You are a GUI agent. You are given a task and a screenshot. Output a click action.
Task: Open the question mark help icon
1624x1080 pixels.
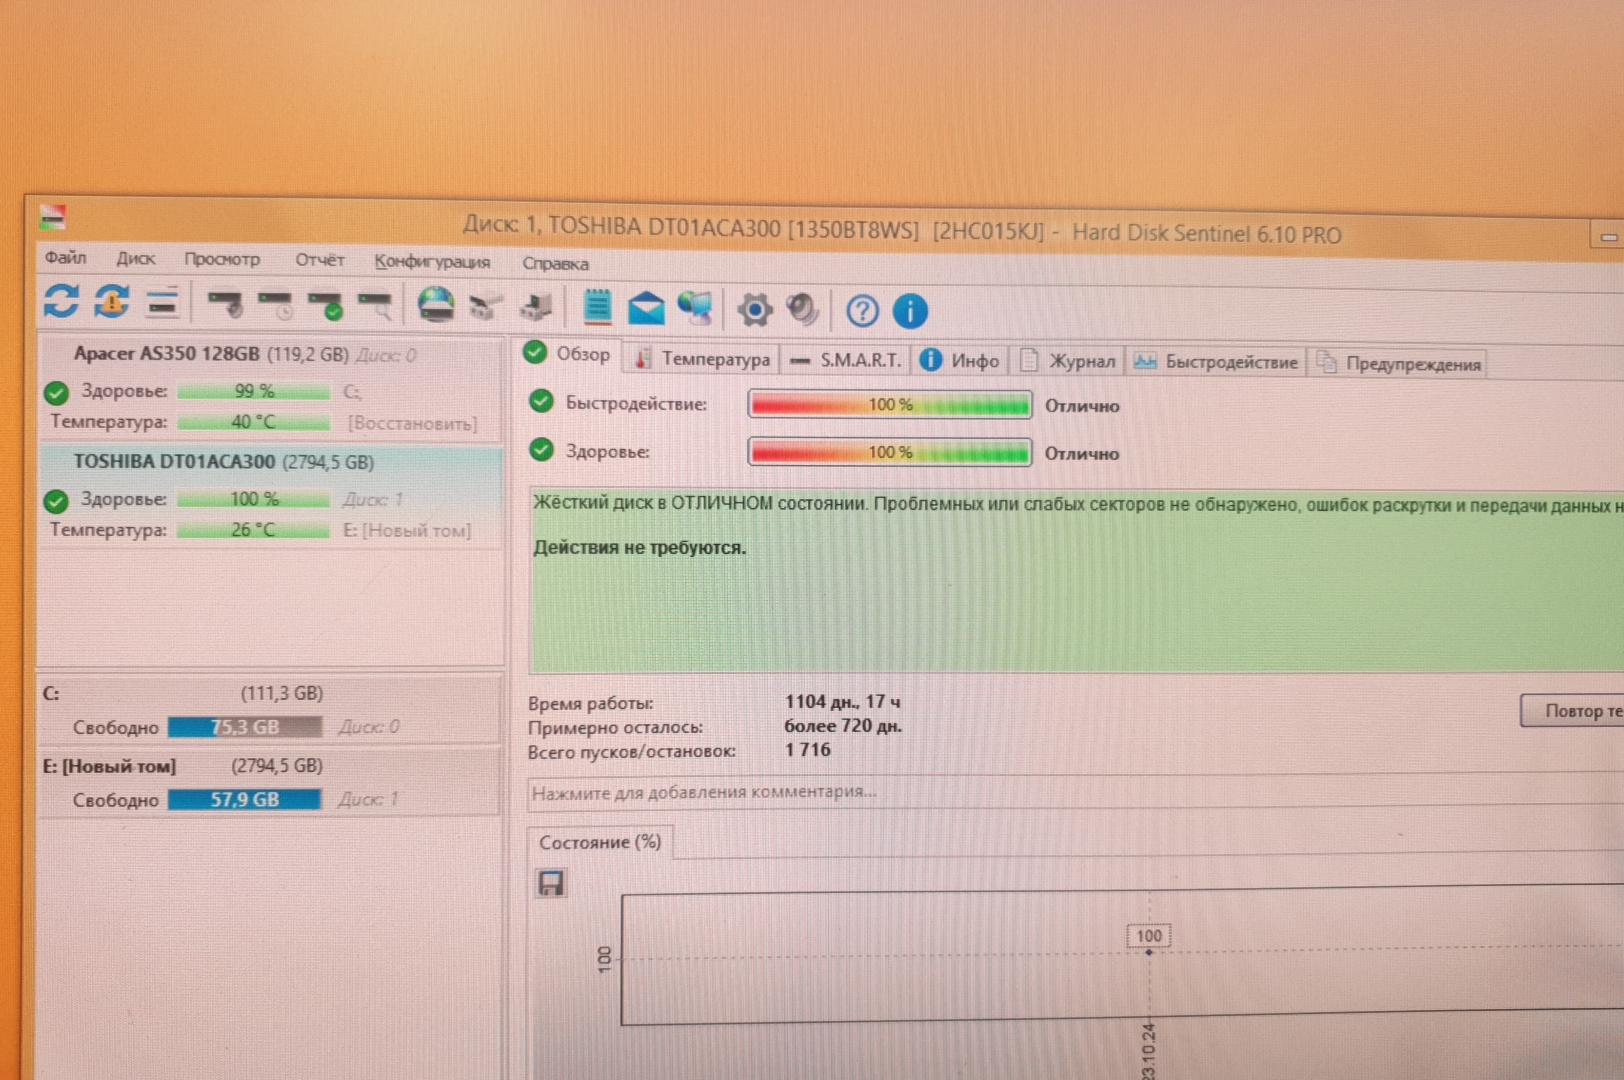[862, 311]
